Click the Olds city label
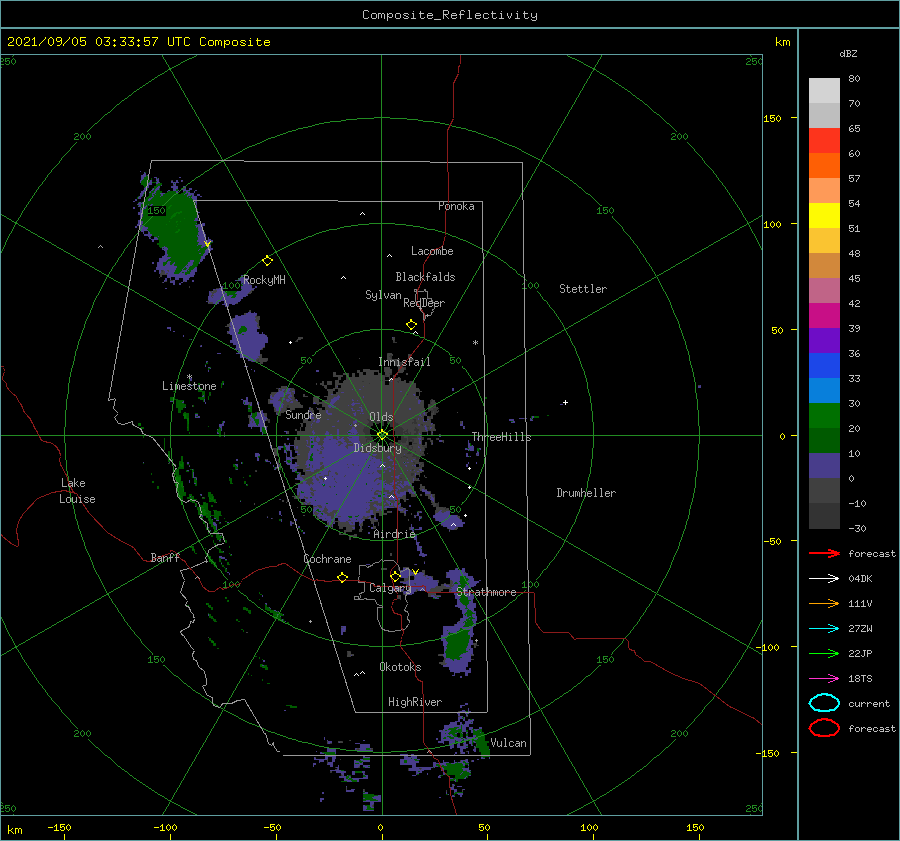This screenshot has height=841, width=900. (x=381, y=416)
